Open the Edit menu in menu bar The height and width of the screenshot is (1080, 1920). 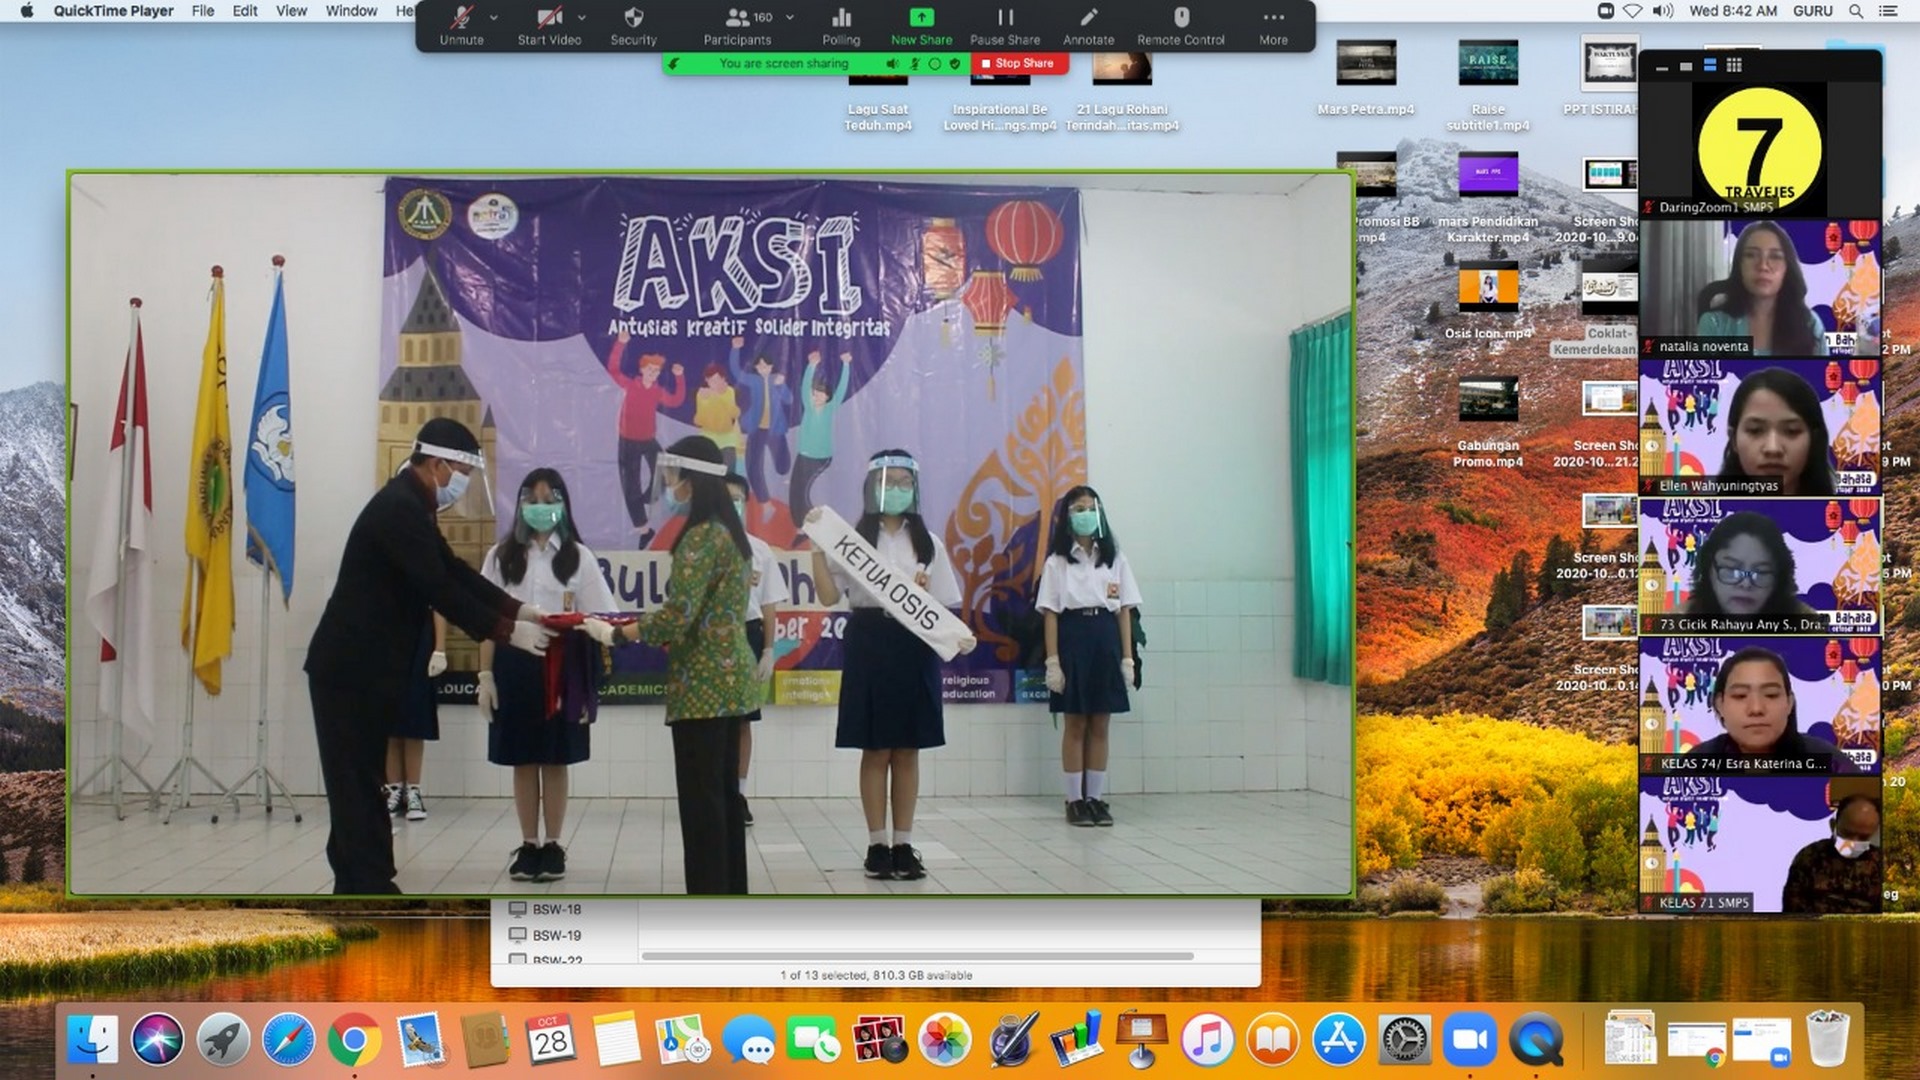[x=245, y=11]
